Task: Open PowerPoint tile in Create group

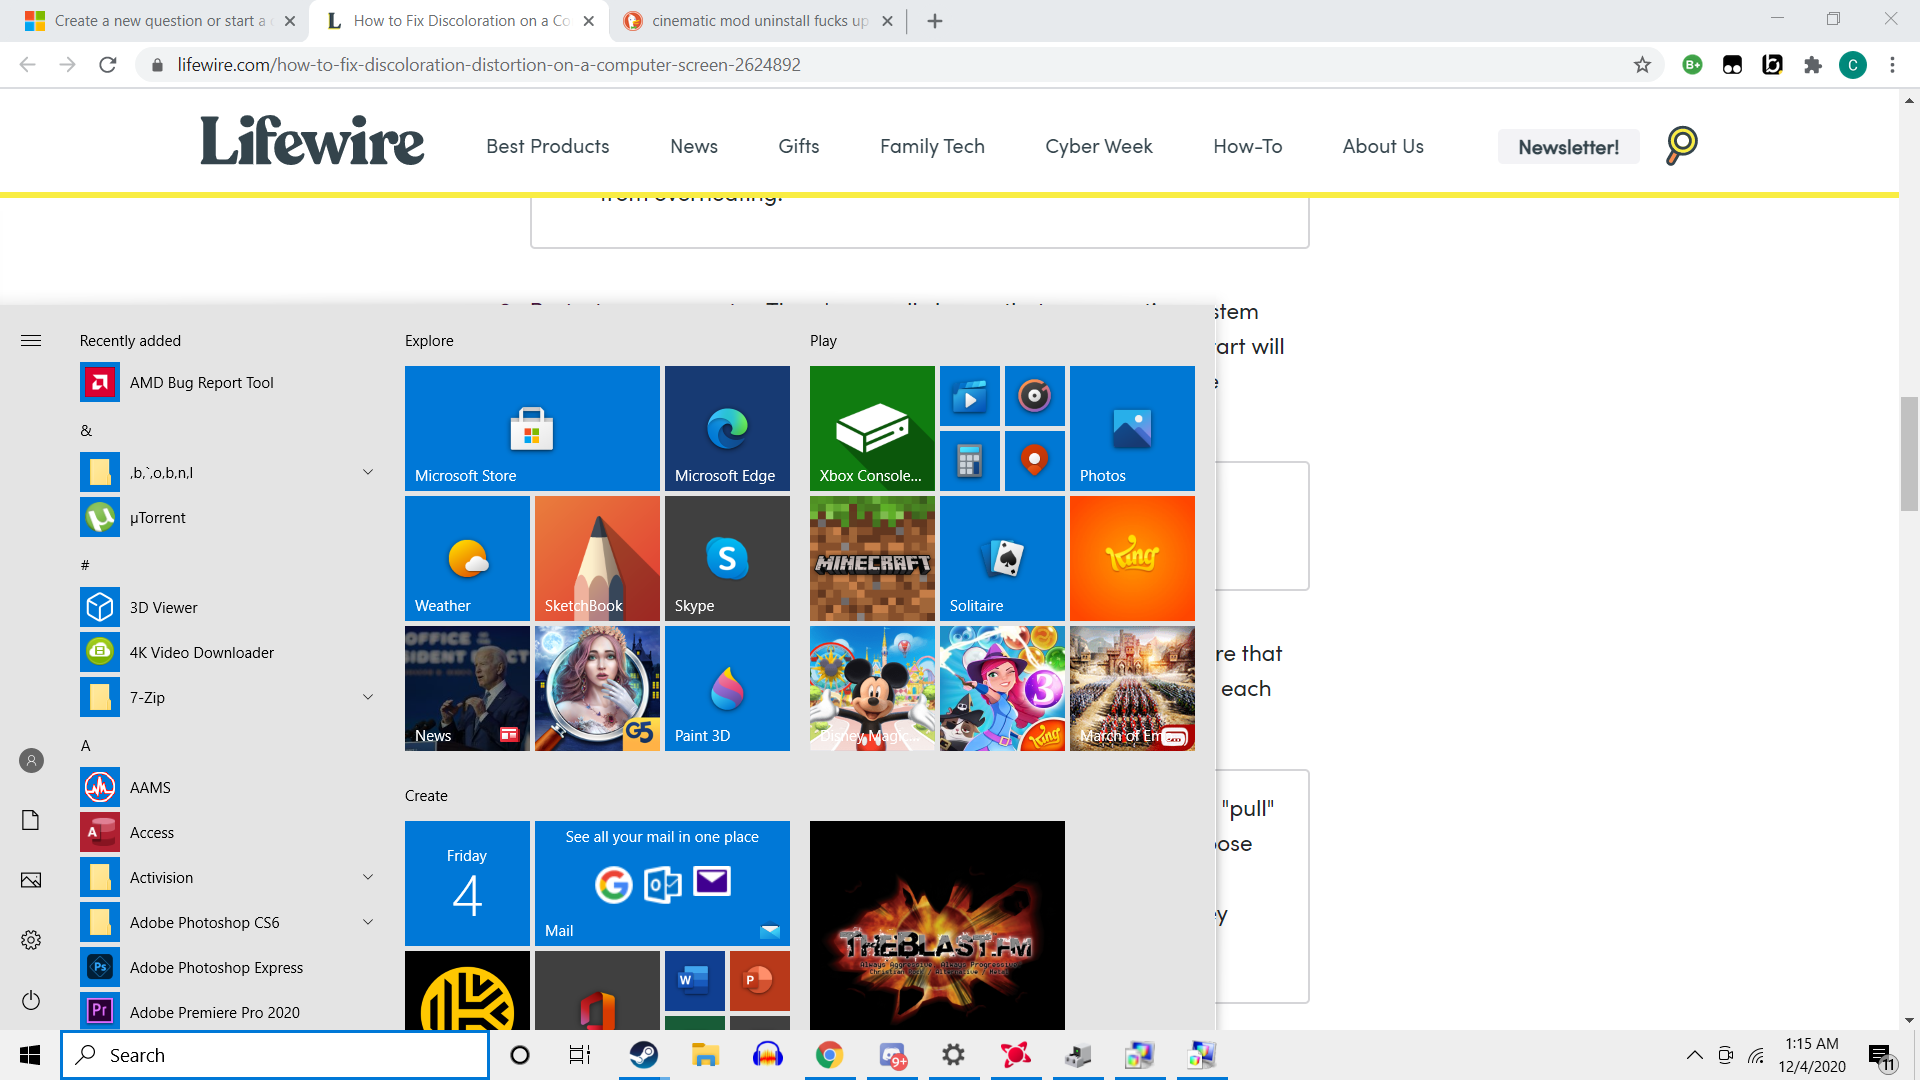Action: 759,981
